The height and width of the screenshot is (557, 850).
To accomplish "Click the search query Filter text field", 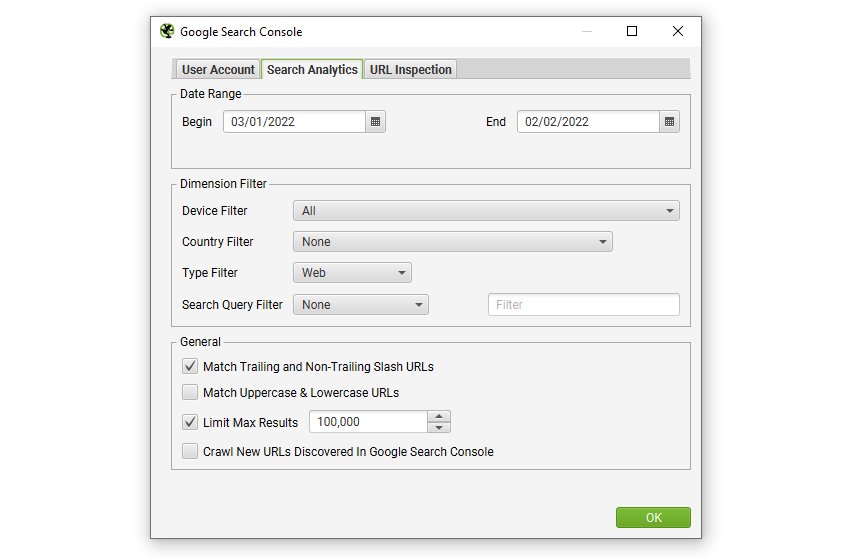I will coord(583,305).
